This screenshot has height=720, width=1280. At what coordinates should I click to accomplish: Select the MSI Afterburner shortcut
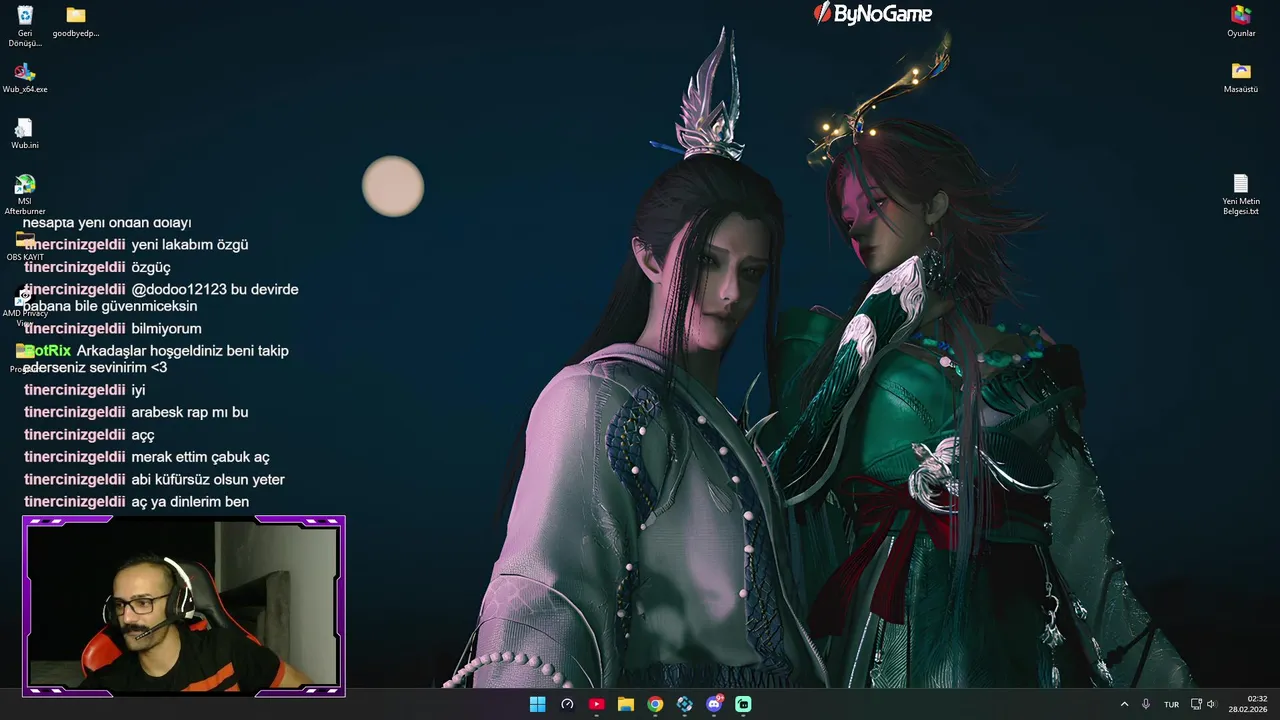click(x=25, y=195)
